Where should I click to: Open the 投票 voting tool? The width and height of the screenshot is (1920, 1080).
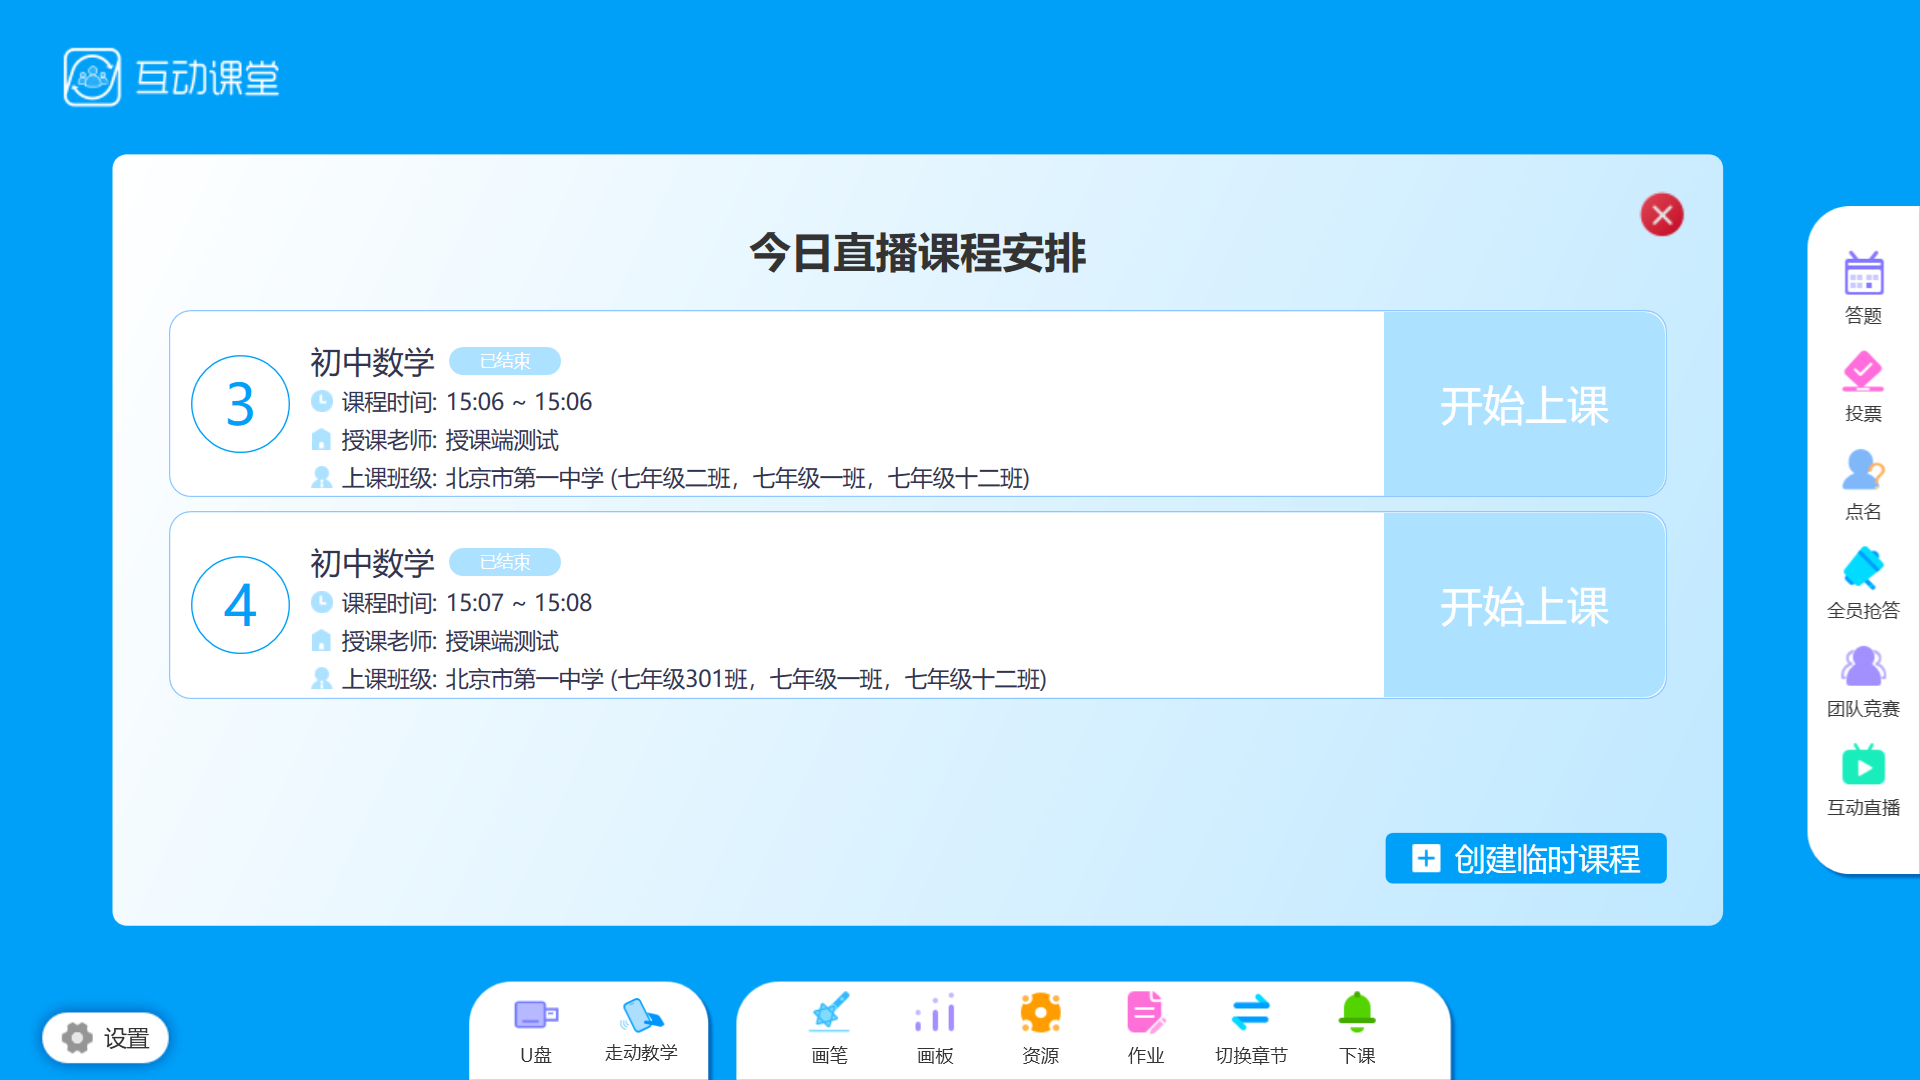[1863, 386]
